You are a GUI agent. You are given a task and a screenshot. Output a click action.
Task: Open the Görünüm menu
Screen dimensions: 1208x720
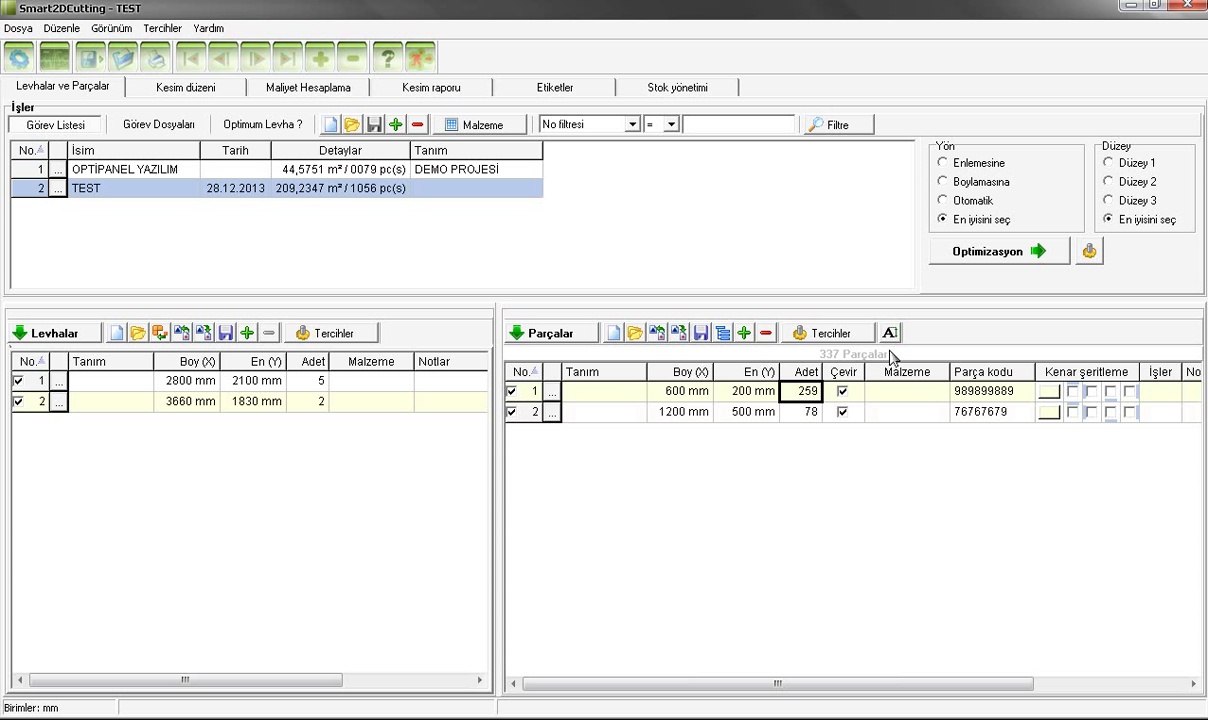[x=111, y=28]
